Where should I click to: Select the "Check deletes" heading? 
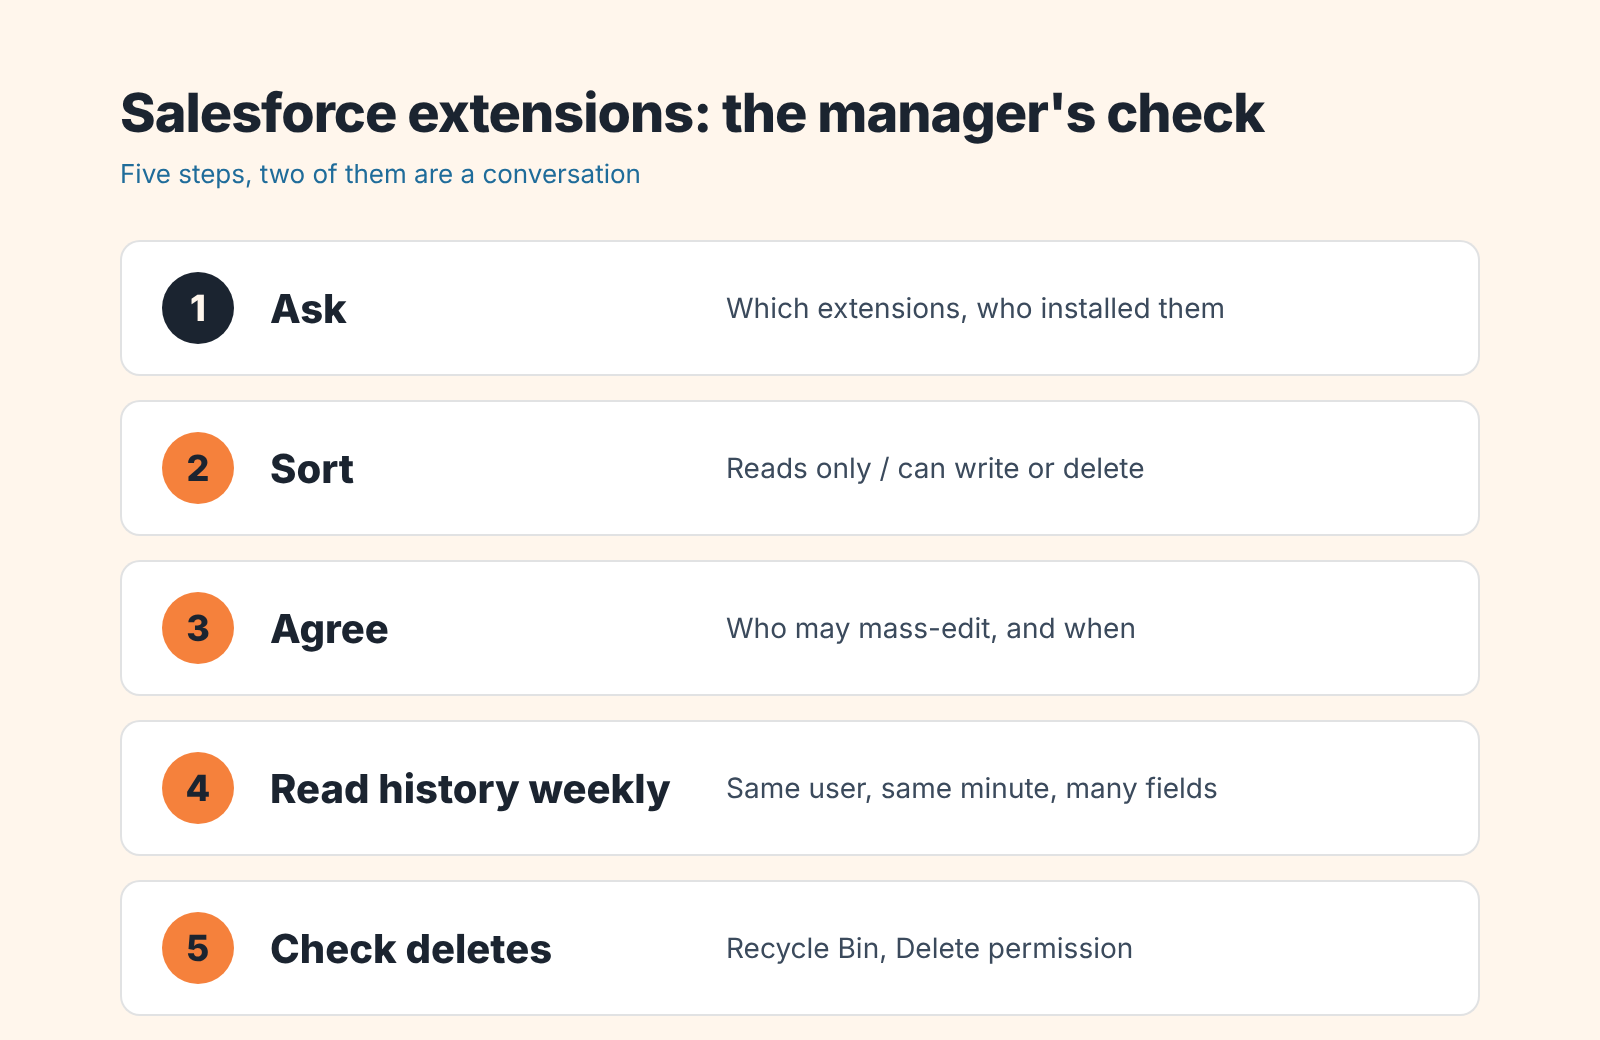(411, 949)
